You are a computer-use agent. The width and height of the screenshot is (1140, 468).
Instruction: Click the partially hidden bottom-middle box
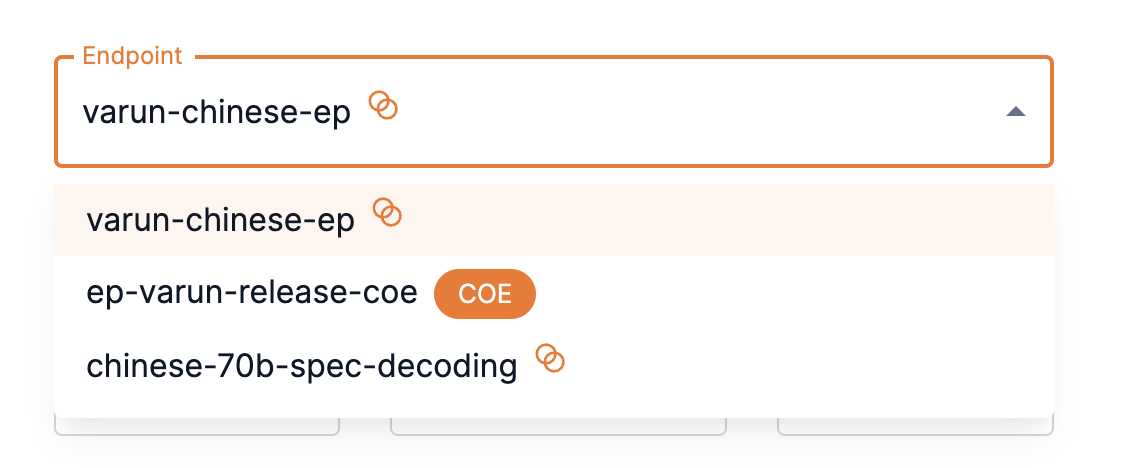(558, 427)
